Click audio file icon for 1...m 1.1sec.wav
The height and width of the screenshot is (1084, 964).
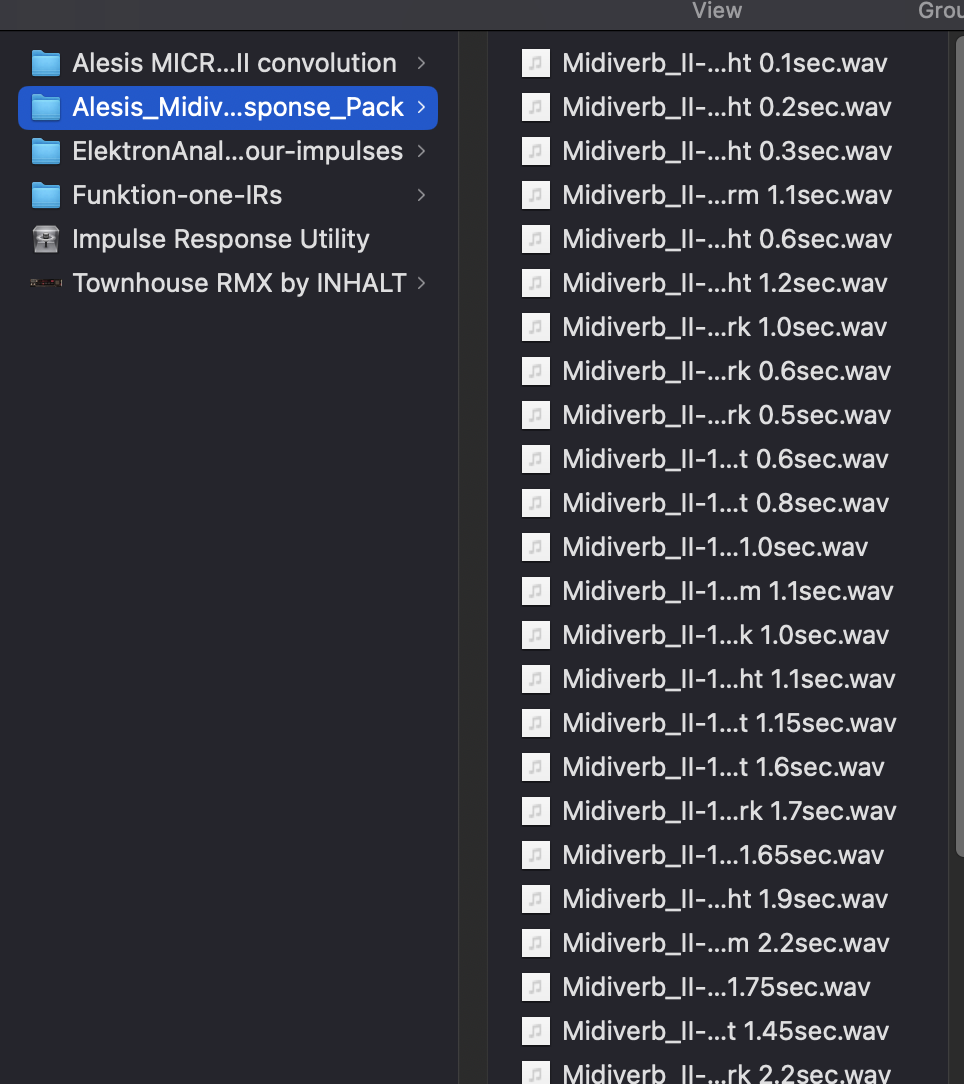pos(535,591)
